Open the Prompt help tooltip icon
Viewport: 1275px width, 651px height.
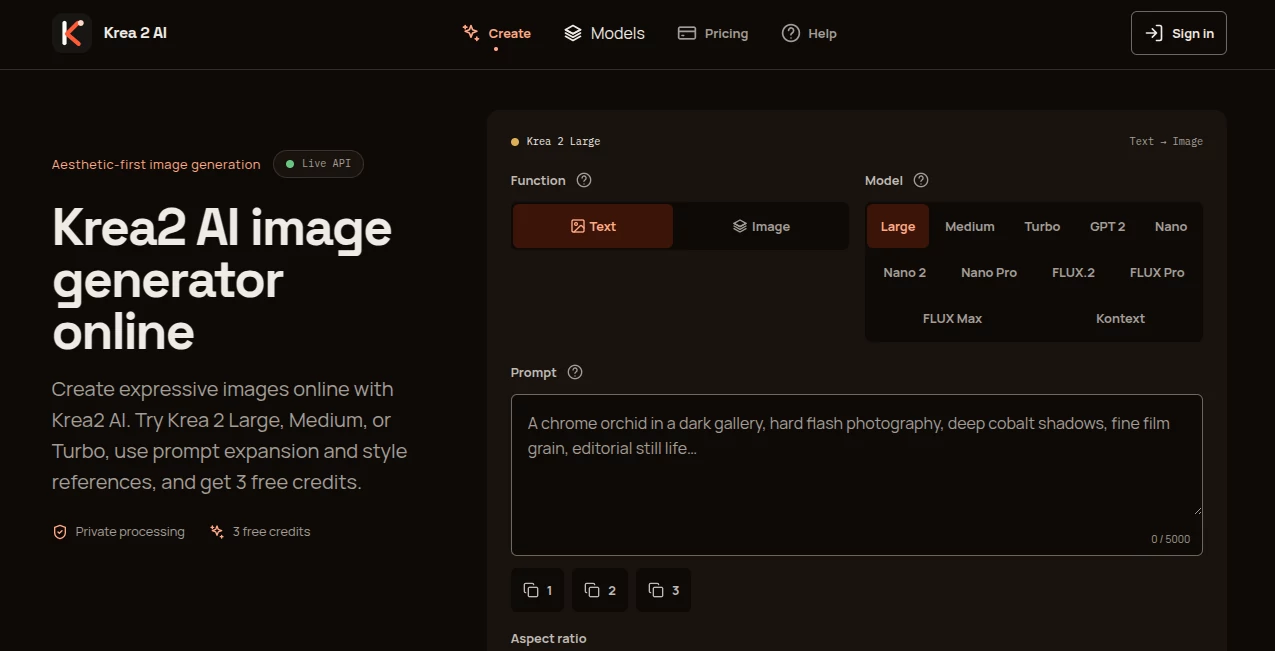[575, 372]
